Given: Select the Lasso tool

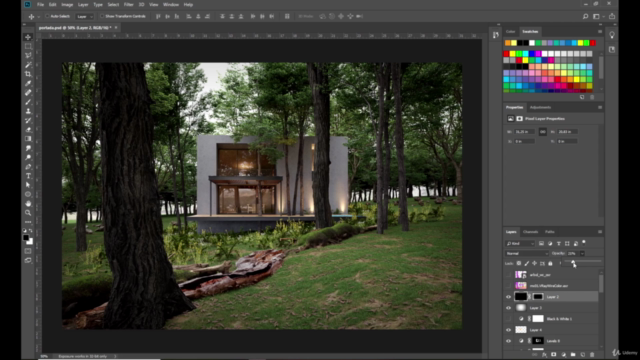Looking at the screenshot, I should tap(28, 56).
